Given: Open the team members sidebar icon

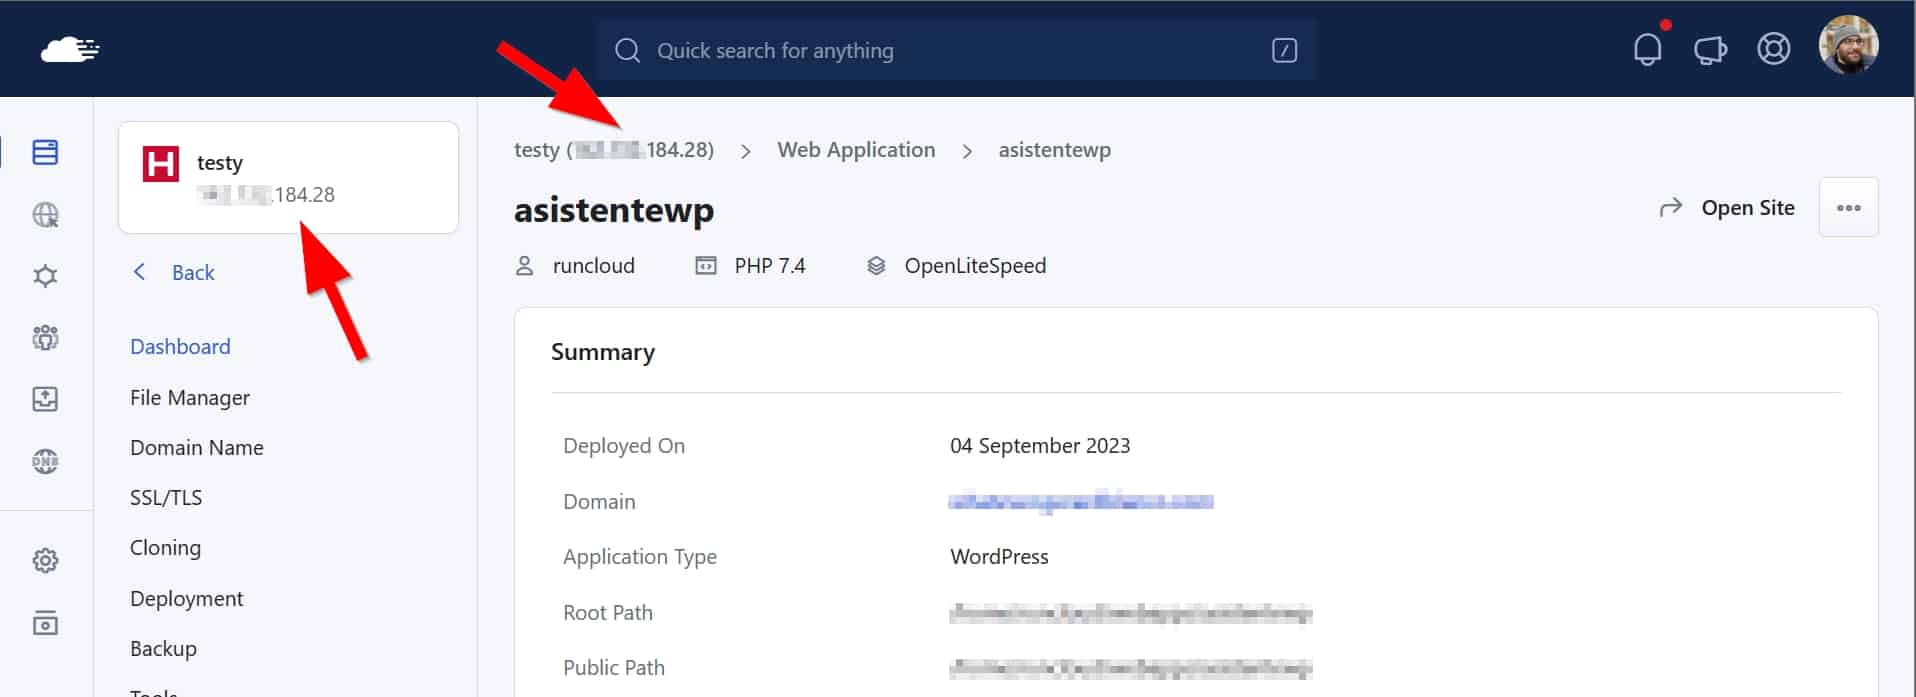Looking at the screenshot, I should click(45, 338).
